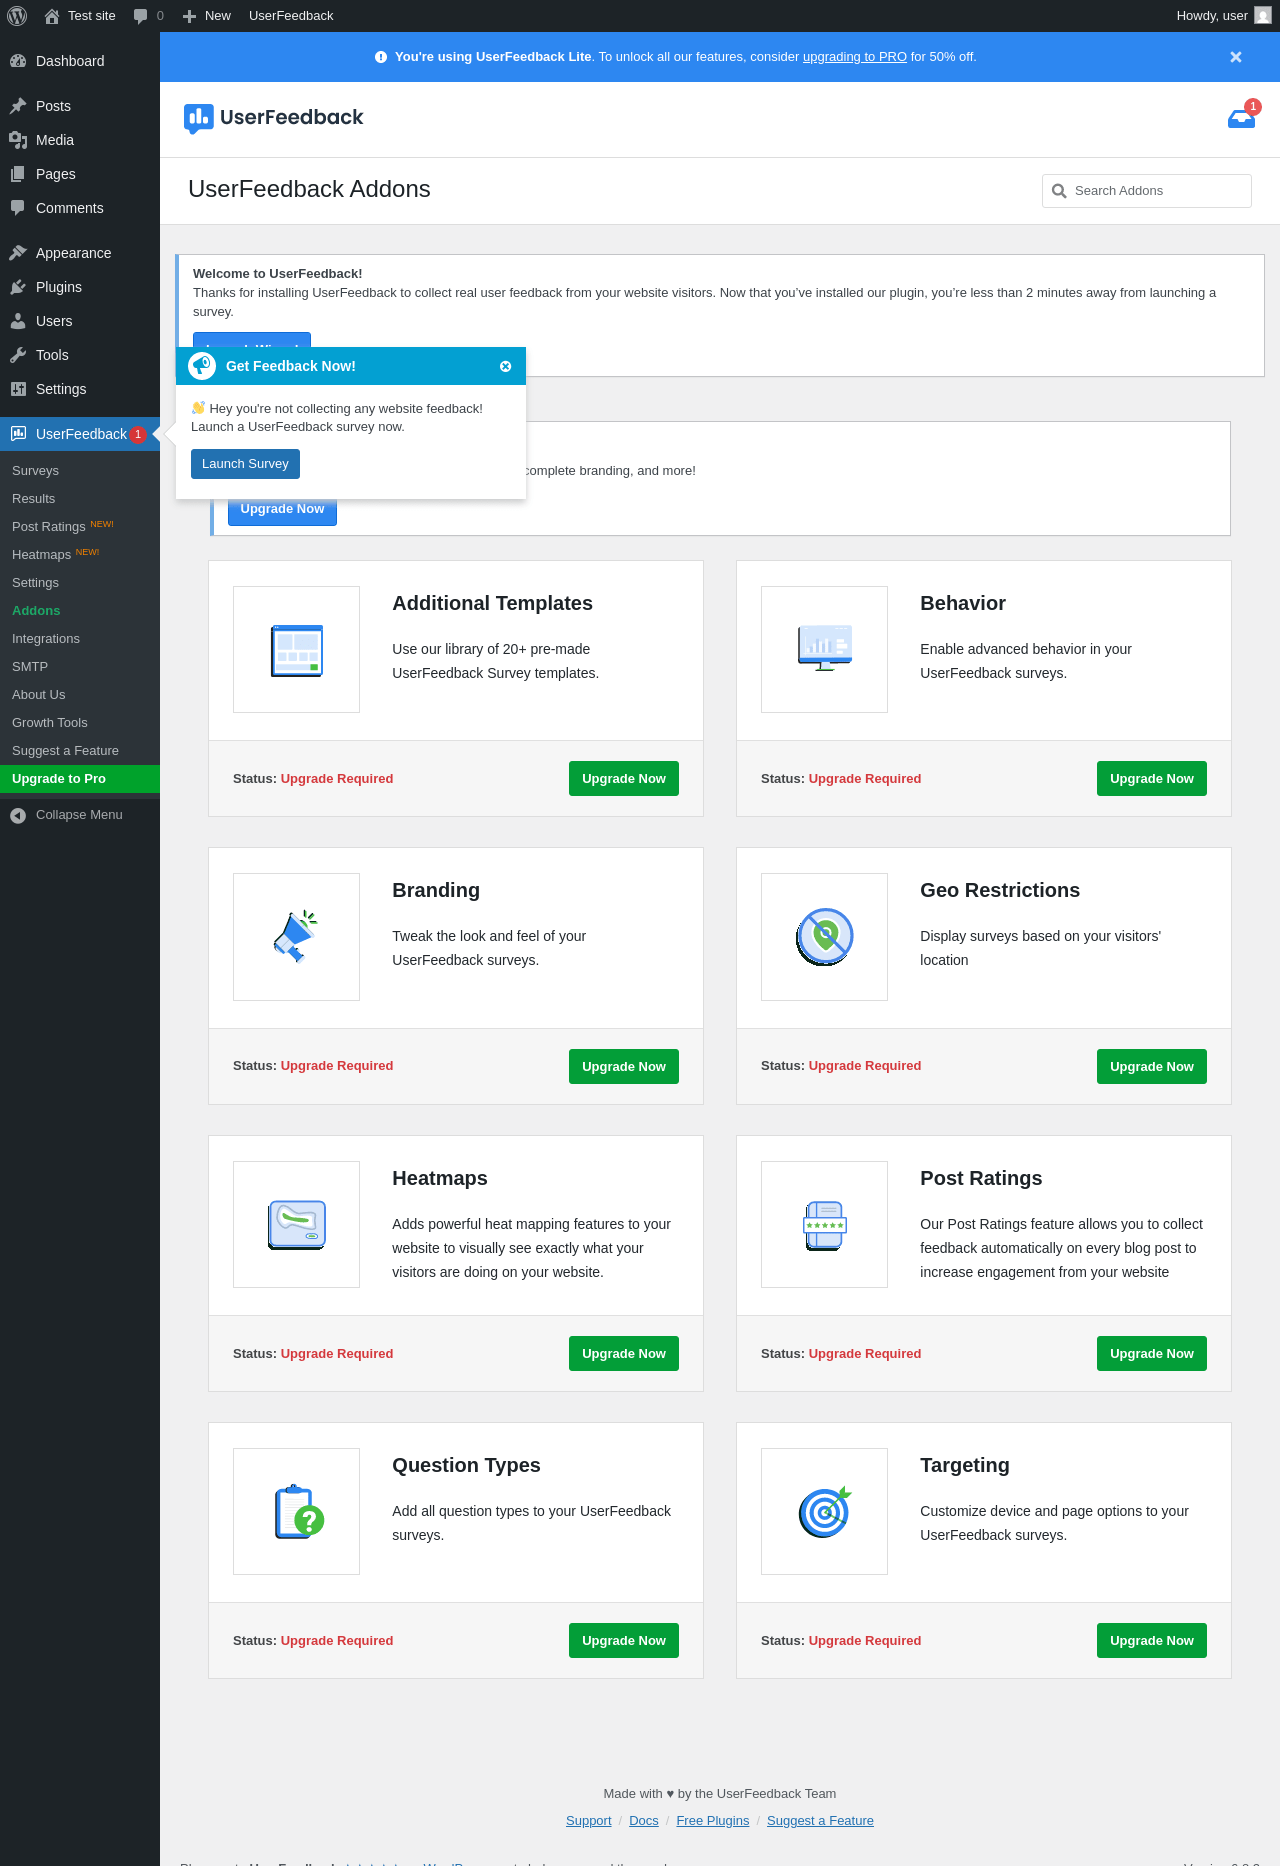Open the Free Plugins footer link
1280x1866 pixels.
(x=713, y=1821)
